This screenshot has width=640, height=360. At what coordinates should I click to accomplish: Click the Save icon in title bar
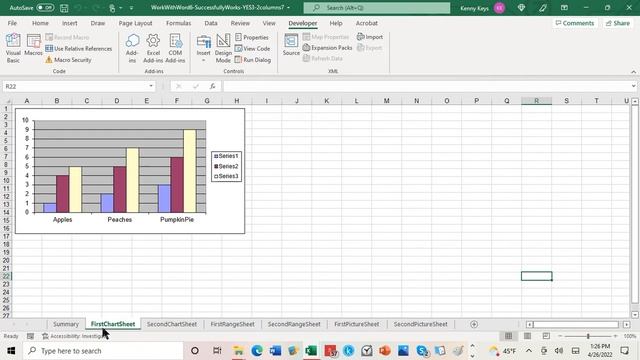pyautogui.click(x=64, y=8)
